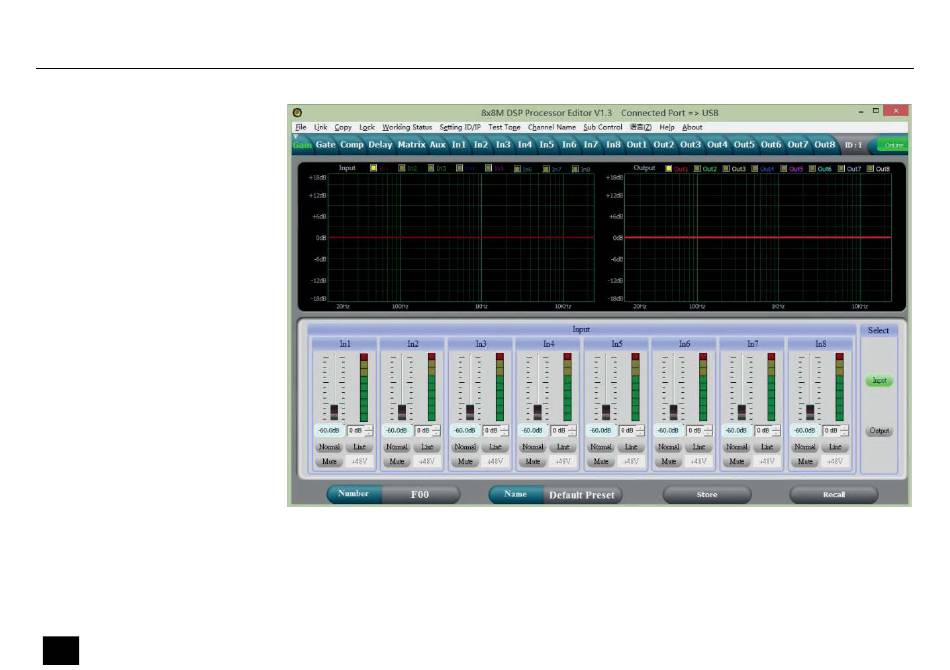
Task: Toggle the Out7 curve checkbox in Output graph
Action: tap(841, 168)
